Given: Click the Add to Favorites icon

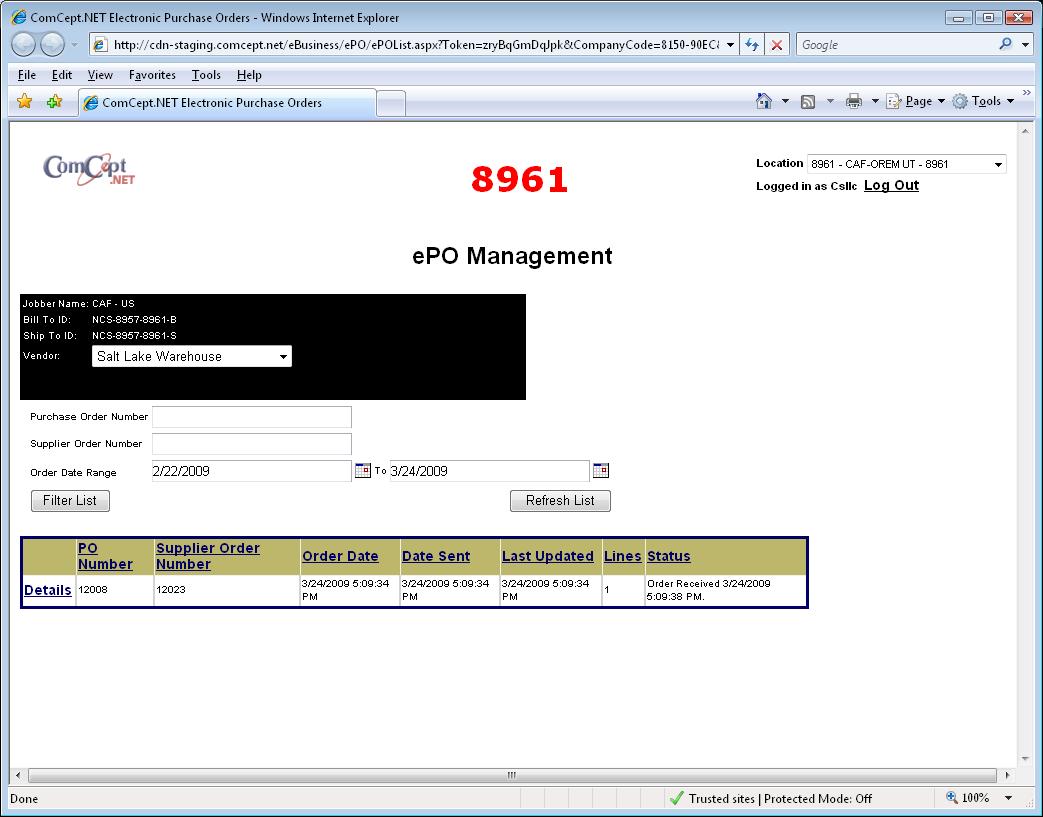Looking at the screenshot, I should [x=54, y=102].
